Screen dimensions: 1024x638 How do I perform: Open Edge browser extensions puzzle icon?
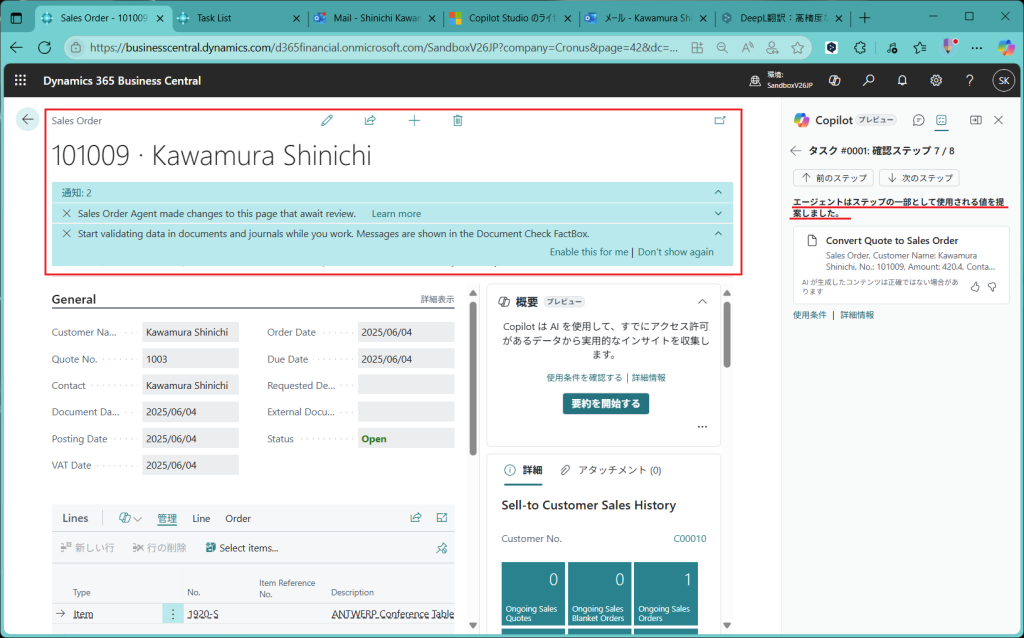[x=860, y=48]
